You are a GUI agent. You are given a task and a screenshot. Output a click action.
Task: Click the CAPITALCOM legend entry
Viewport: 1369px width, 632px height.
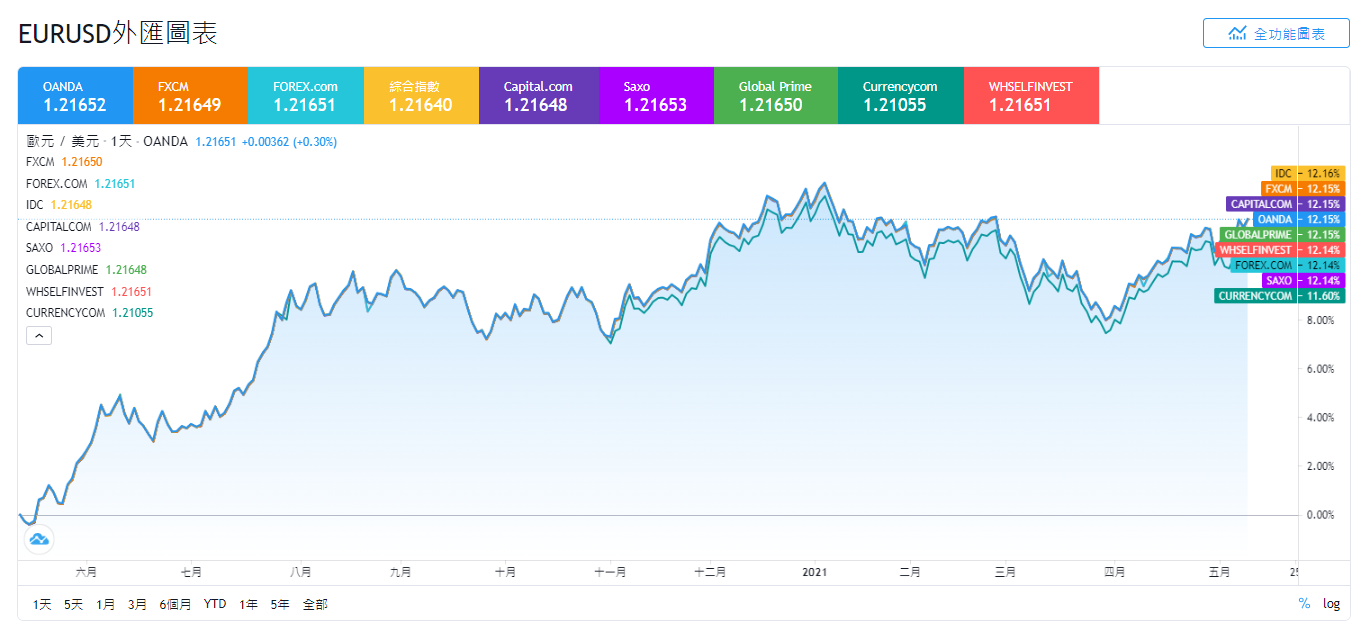click(83, 227)
